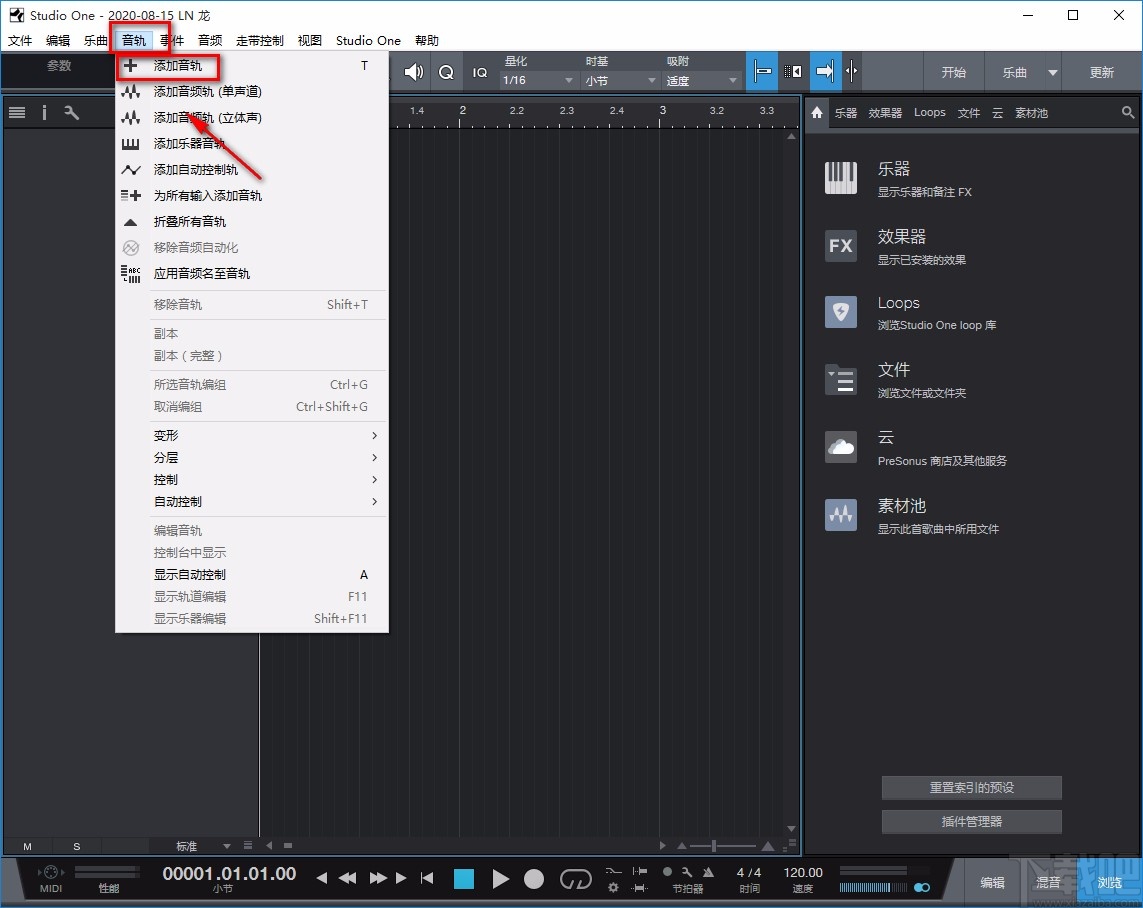The height and width of the screenshot is (908, 1143).
Task: Open the track list hamburger icon
Action: (x=17, y=112)
